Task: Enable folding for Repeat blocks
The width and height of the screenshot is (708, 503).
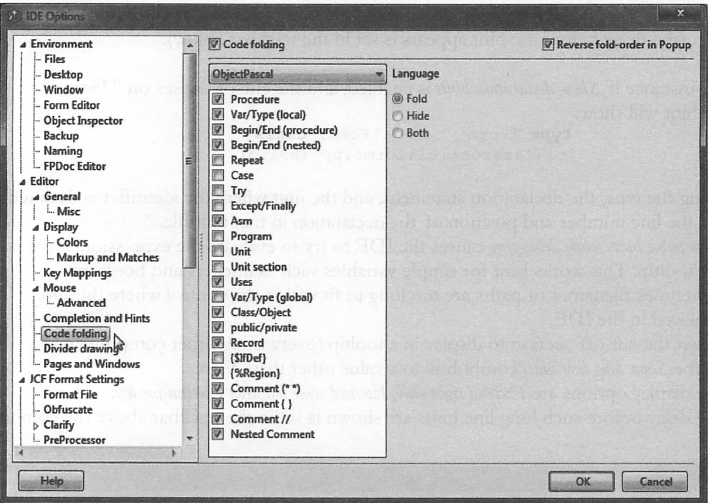Action: pyautogui.click(x=219, y=160)
